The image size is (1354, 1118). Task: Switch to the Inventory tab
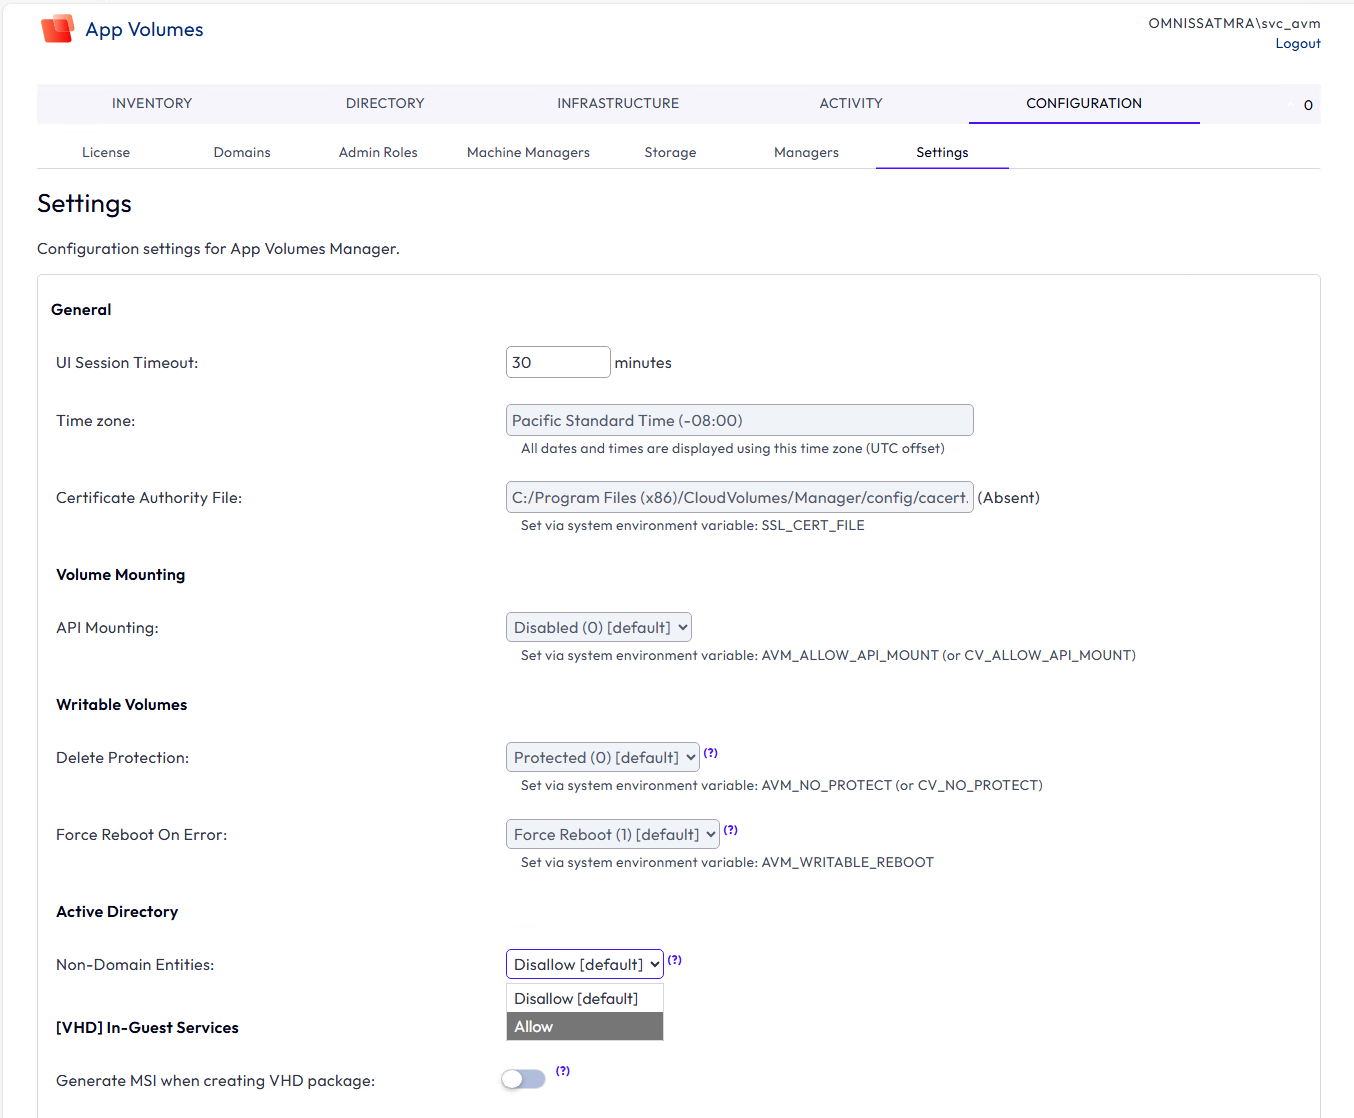pos(152,103)
